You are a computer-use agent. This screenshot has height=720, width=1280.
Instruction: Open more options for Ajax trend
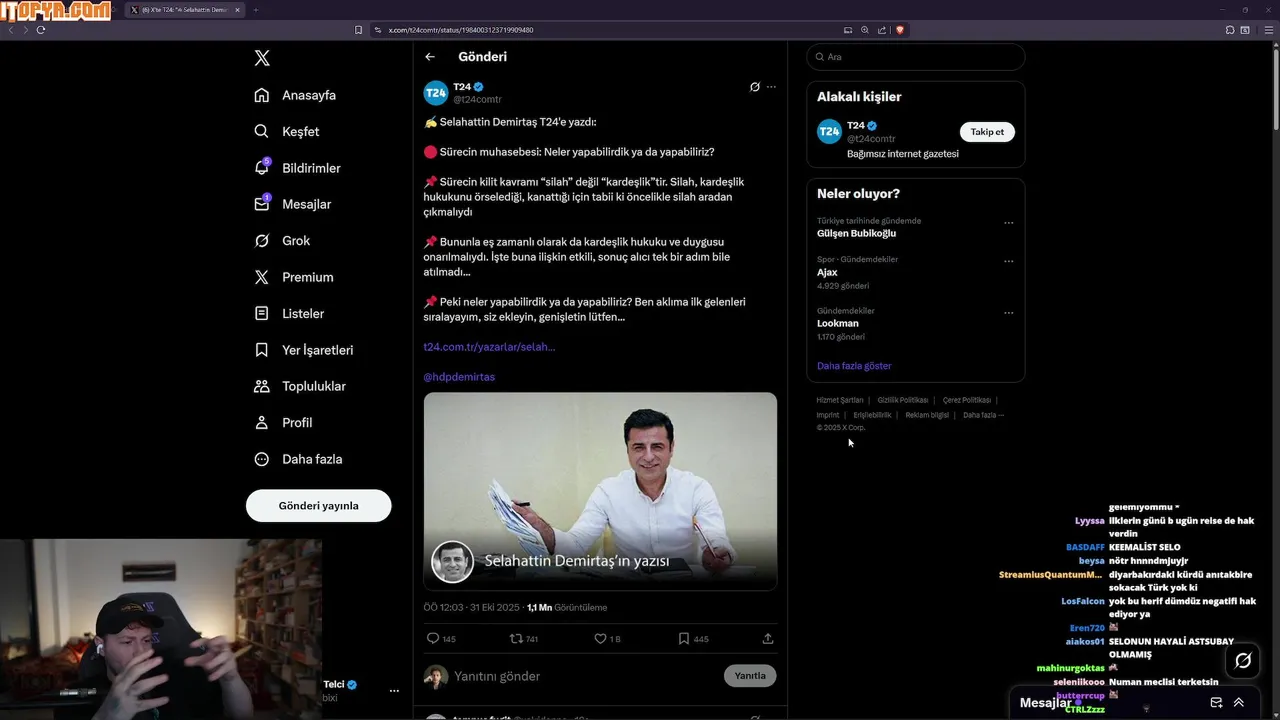coord(1008,262)
